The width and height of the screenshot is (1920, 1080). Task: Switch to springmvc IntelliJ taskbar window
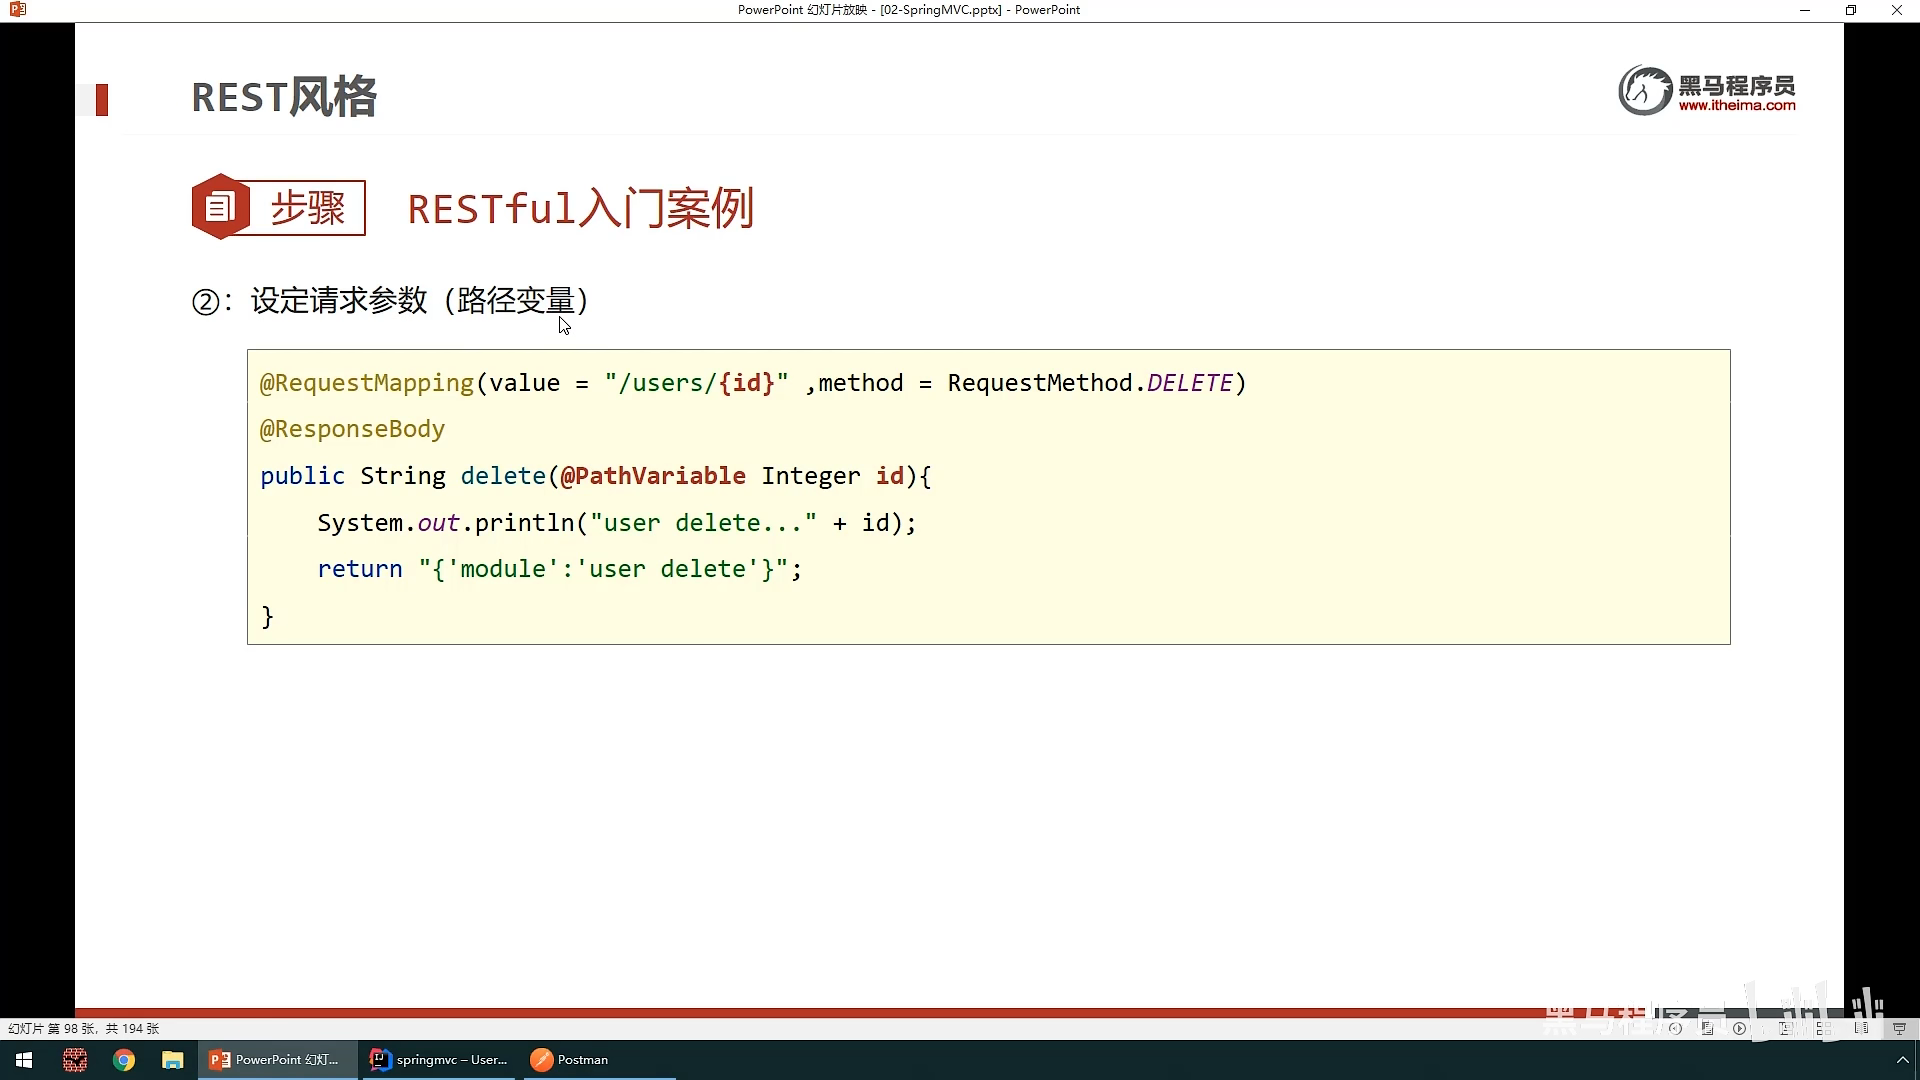[438, 1060]
